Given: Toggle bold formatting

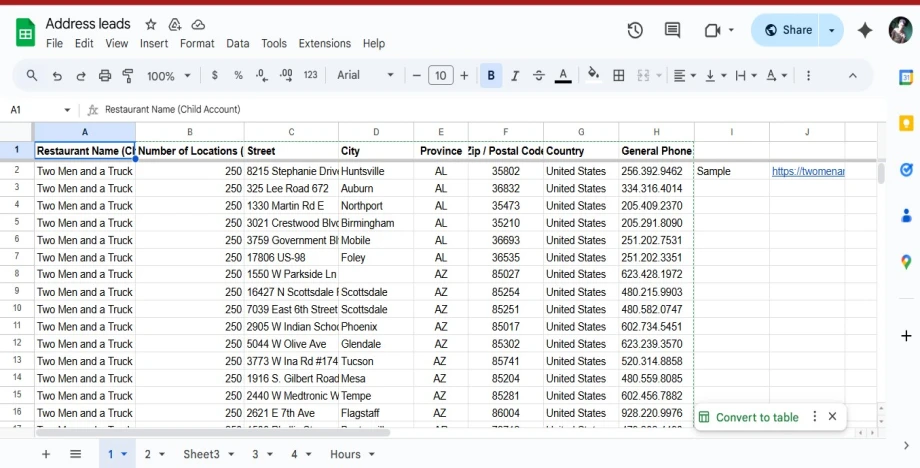Looking at the screenshot, I should (x=491, y=75).
